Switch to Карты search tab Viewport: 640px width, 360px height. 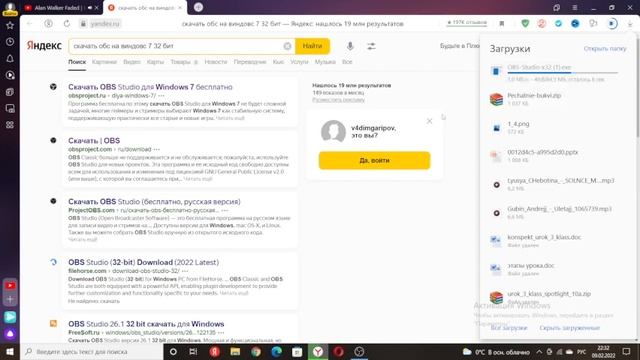coord(155,62)
